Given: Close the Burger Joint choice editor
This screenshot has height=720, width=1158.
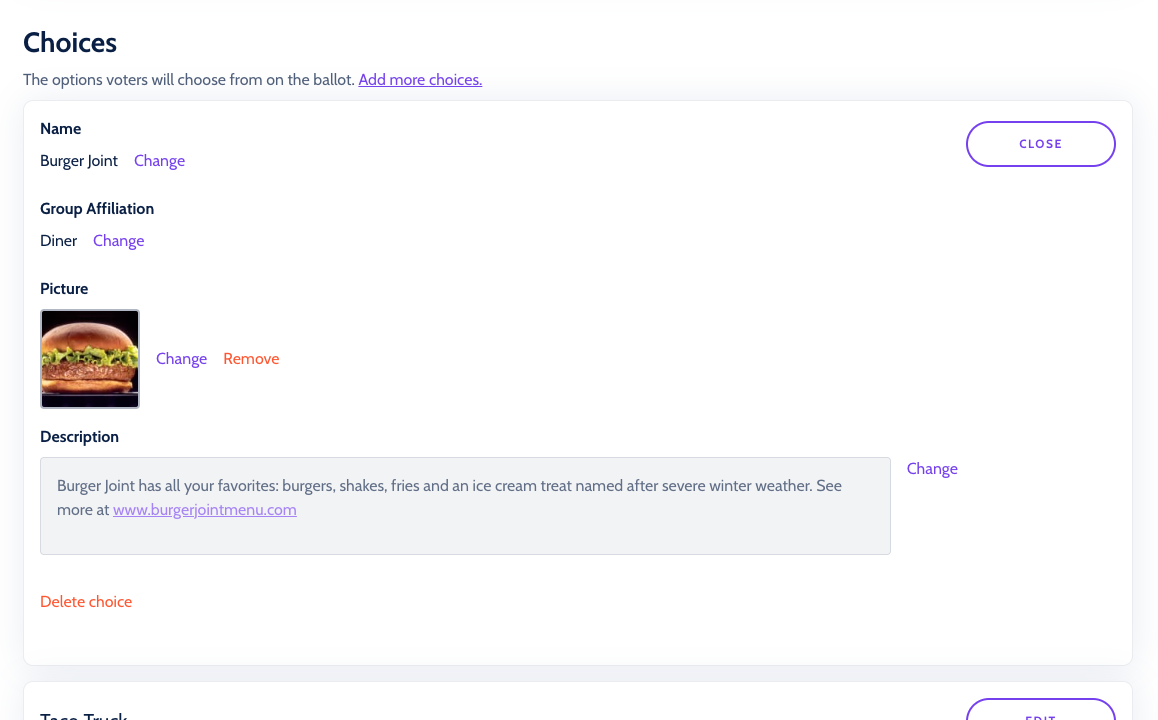Looking at the screenshot, I should tap(1041, 144).
